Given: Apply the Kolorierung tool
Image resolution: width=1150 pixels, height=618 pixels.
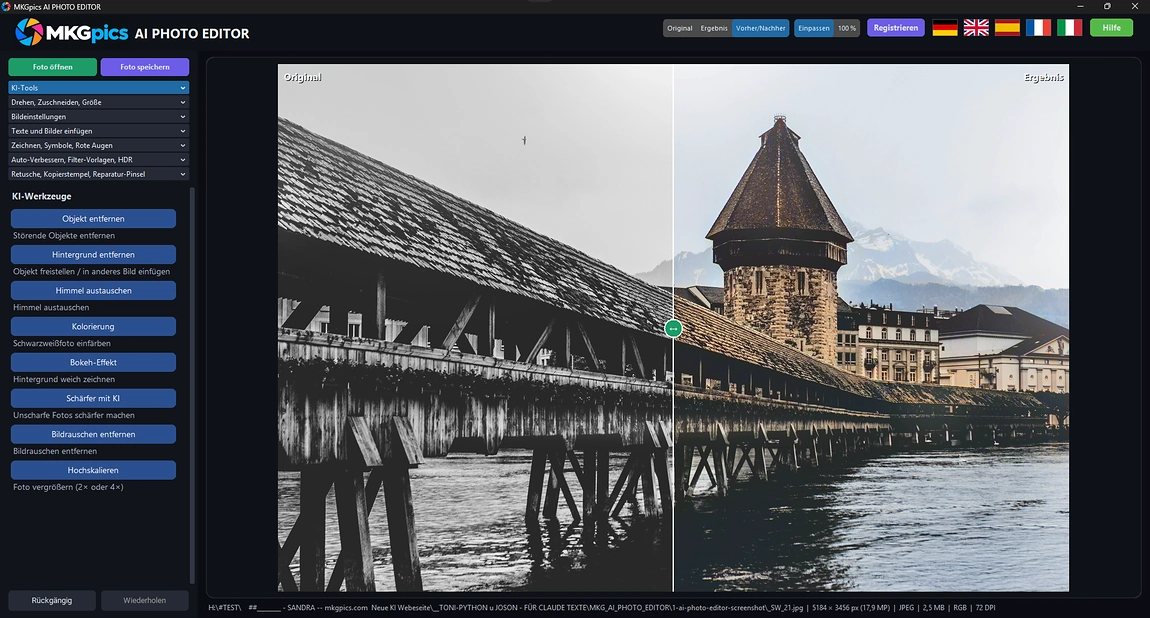Looking at the screenshot, I should coord(93,326).
